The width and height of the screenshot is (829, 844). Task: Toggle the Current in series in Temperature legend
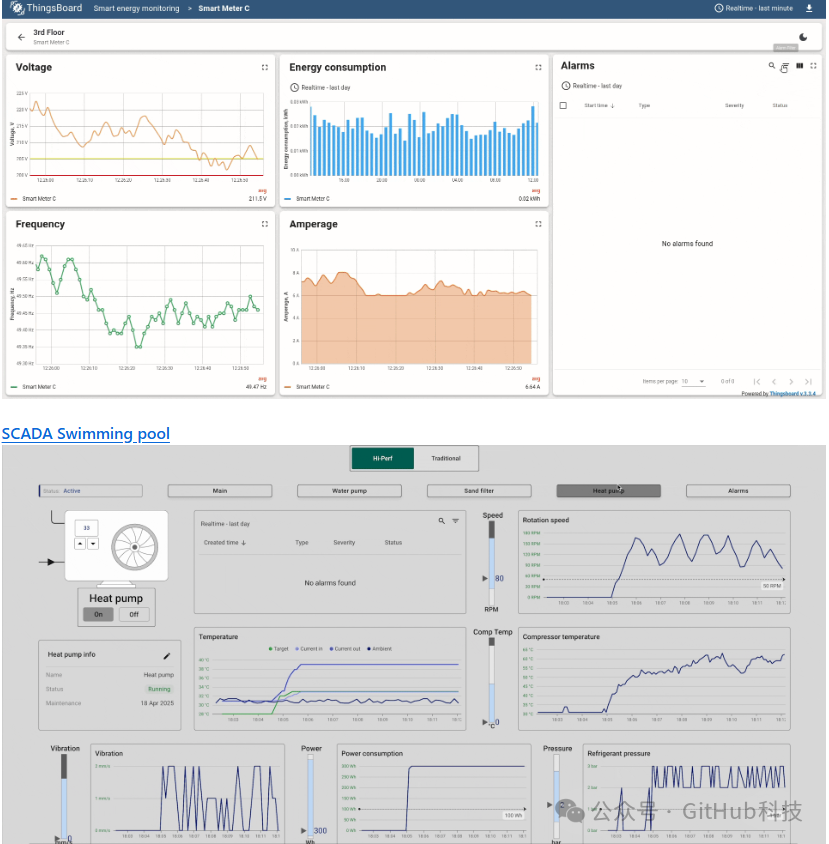309,649
